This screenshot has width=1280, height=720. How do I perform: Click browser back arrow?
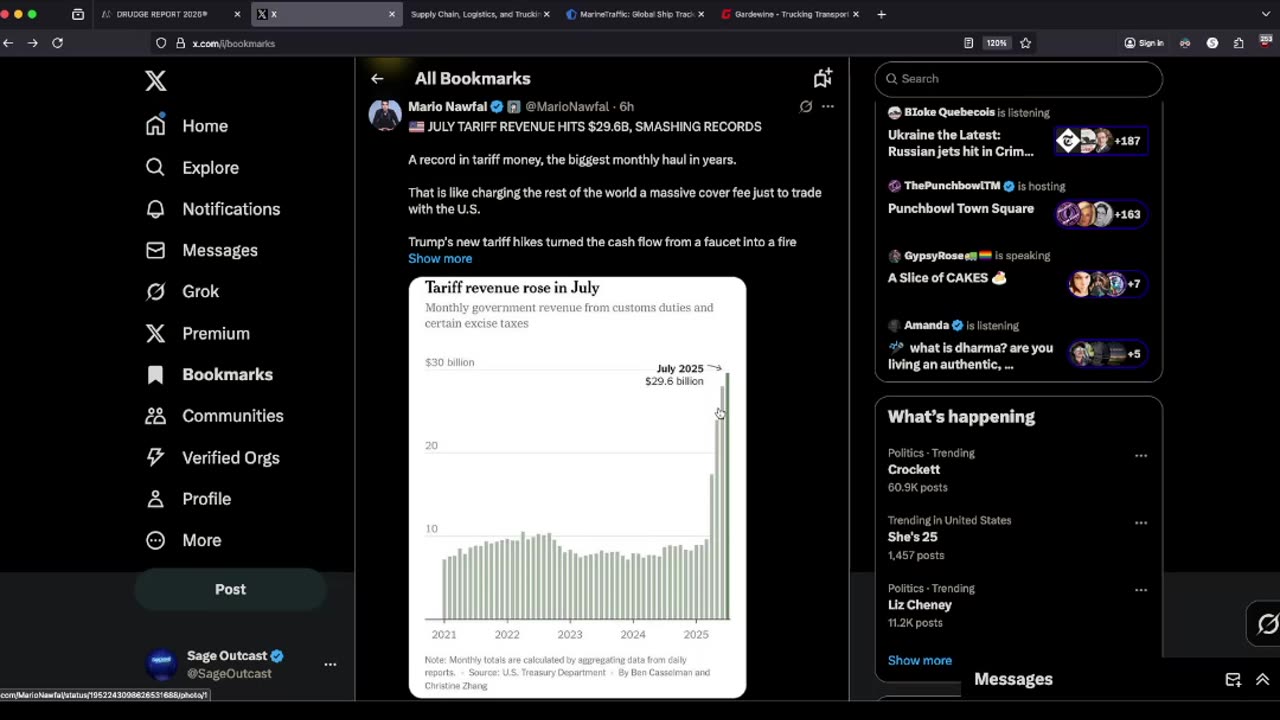click(8, 43)
